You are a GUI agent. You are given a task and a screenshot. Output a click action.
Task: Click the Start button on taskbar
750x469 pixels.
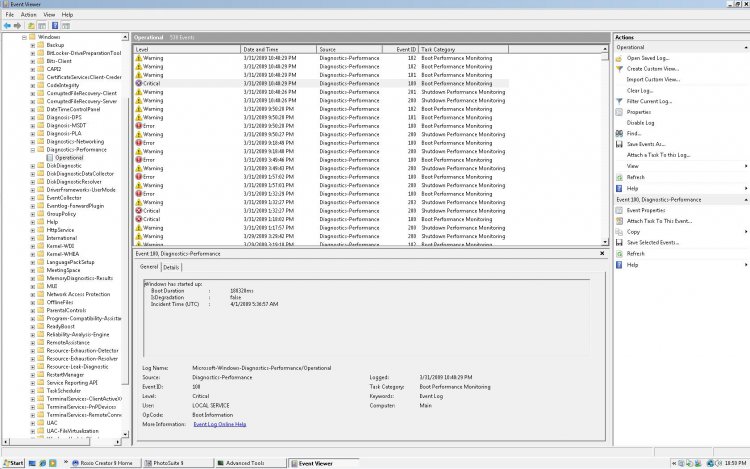pos(13,463)
